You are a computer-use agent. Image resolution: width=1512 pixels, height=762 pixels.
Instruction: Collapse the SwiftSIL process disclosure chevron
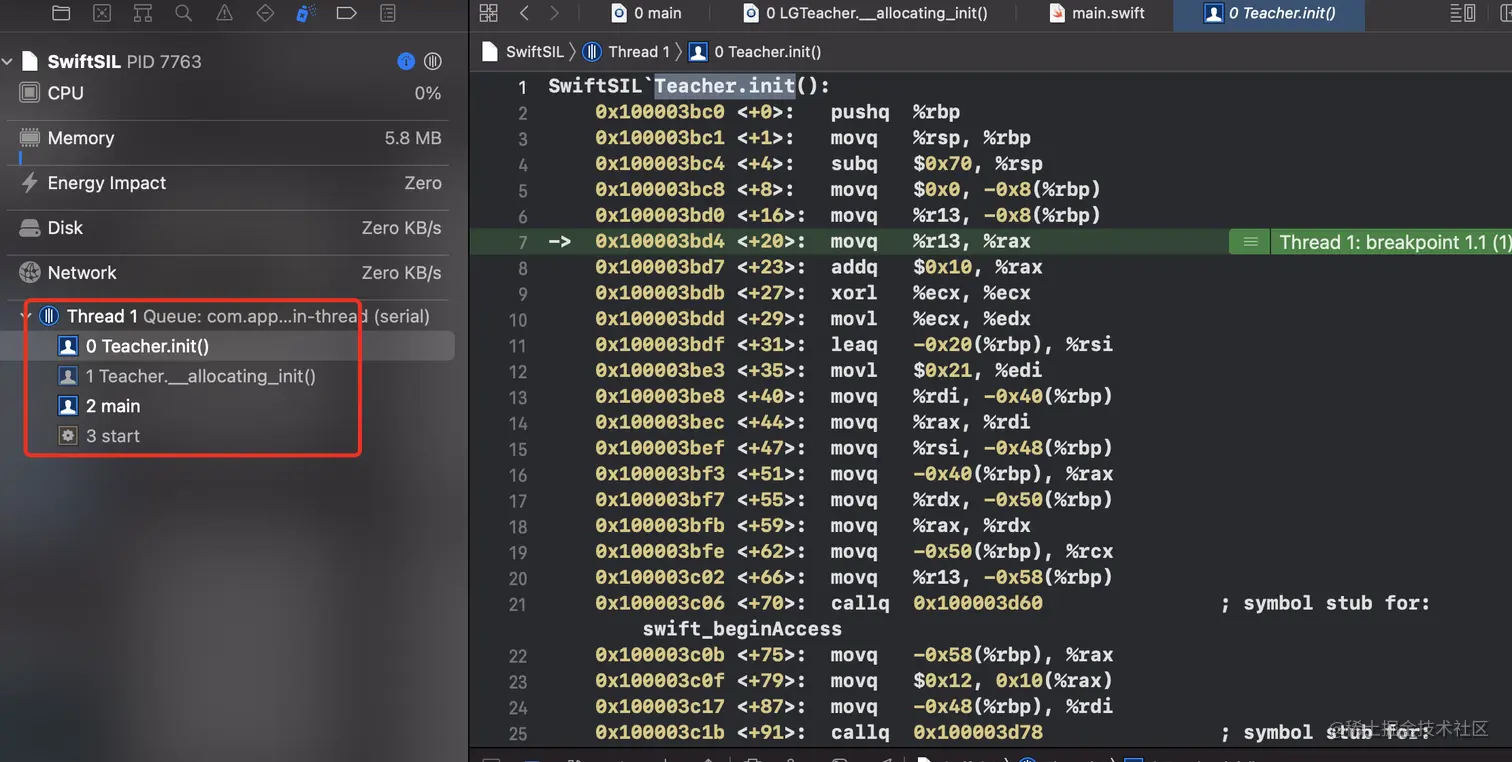coord(8,62)
